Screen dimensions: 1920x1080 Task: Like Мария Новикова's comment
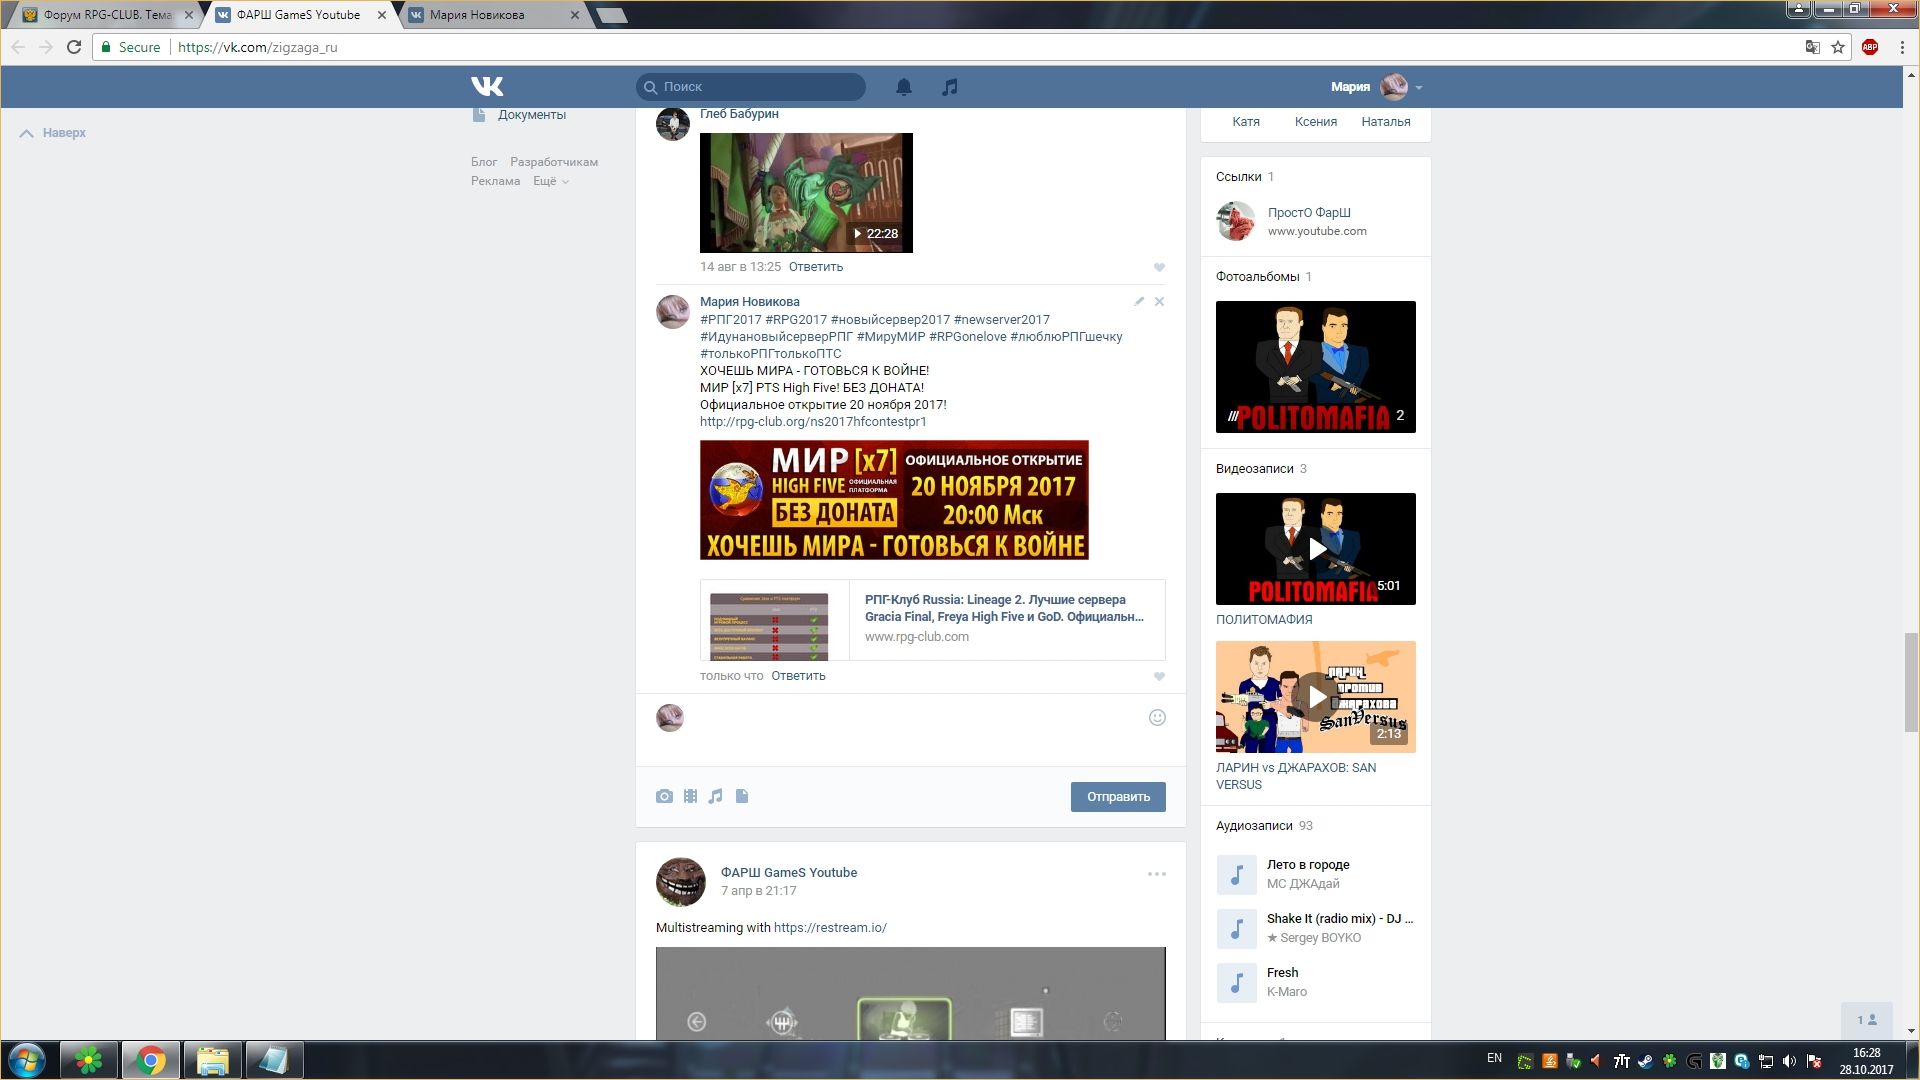click(x=1159, y=676)
